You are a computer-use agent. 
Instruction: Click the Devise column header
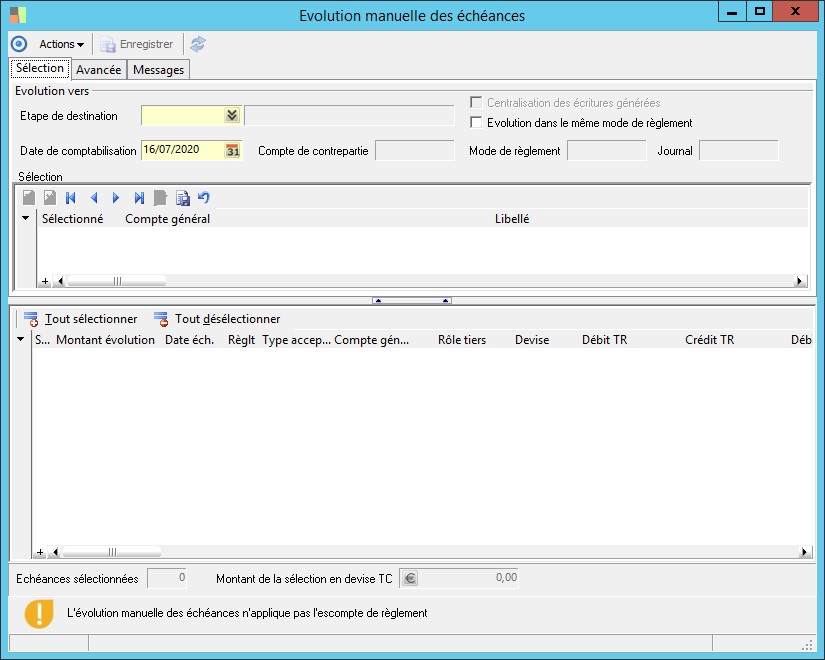532,340
